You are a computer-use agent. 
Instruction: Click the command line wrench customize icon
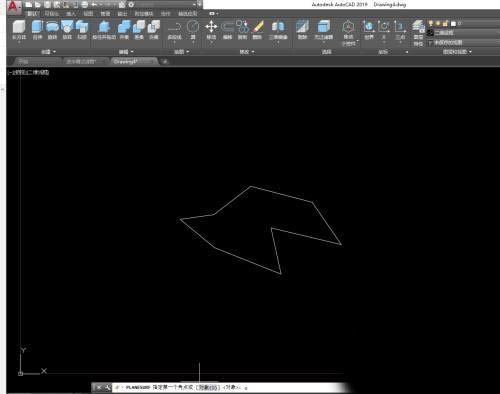click(x=108, y=387)
